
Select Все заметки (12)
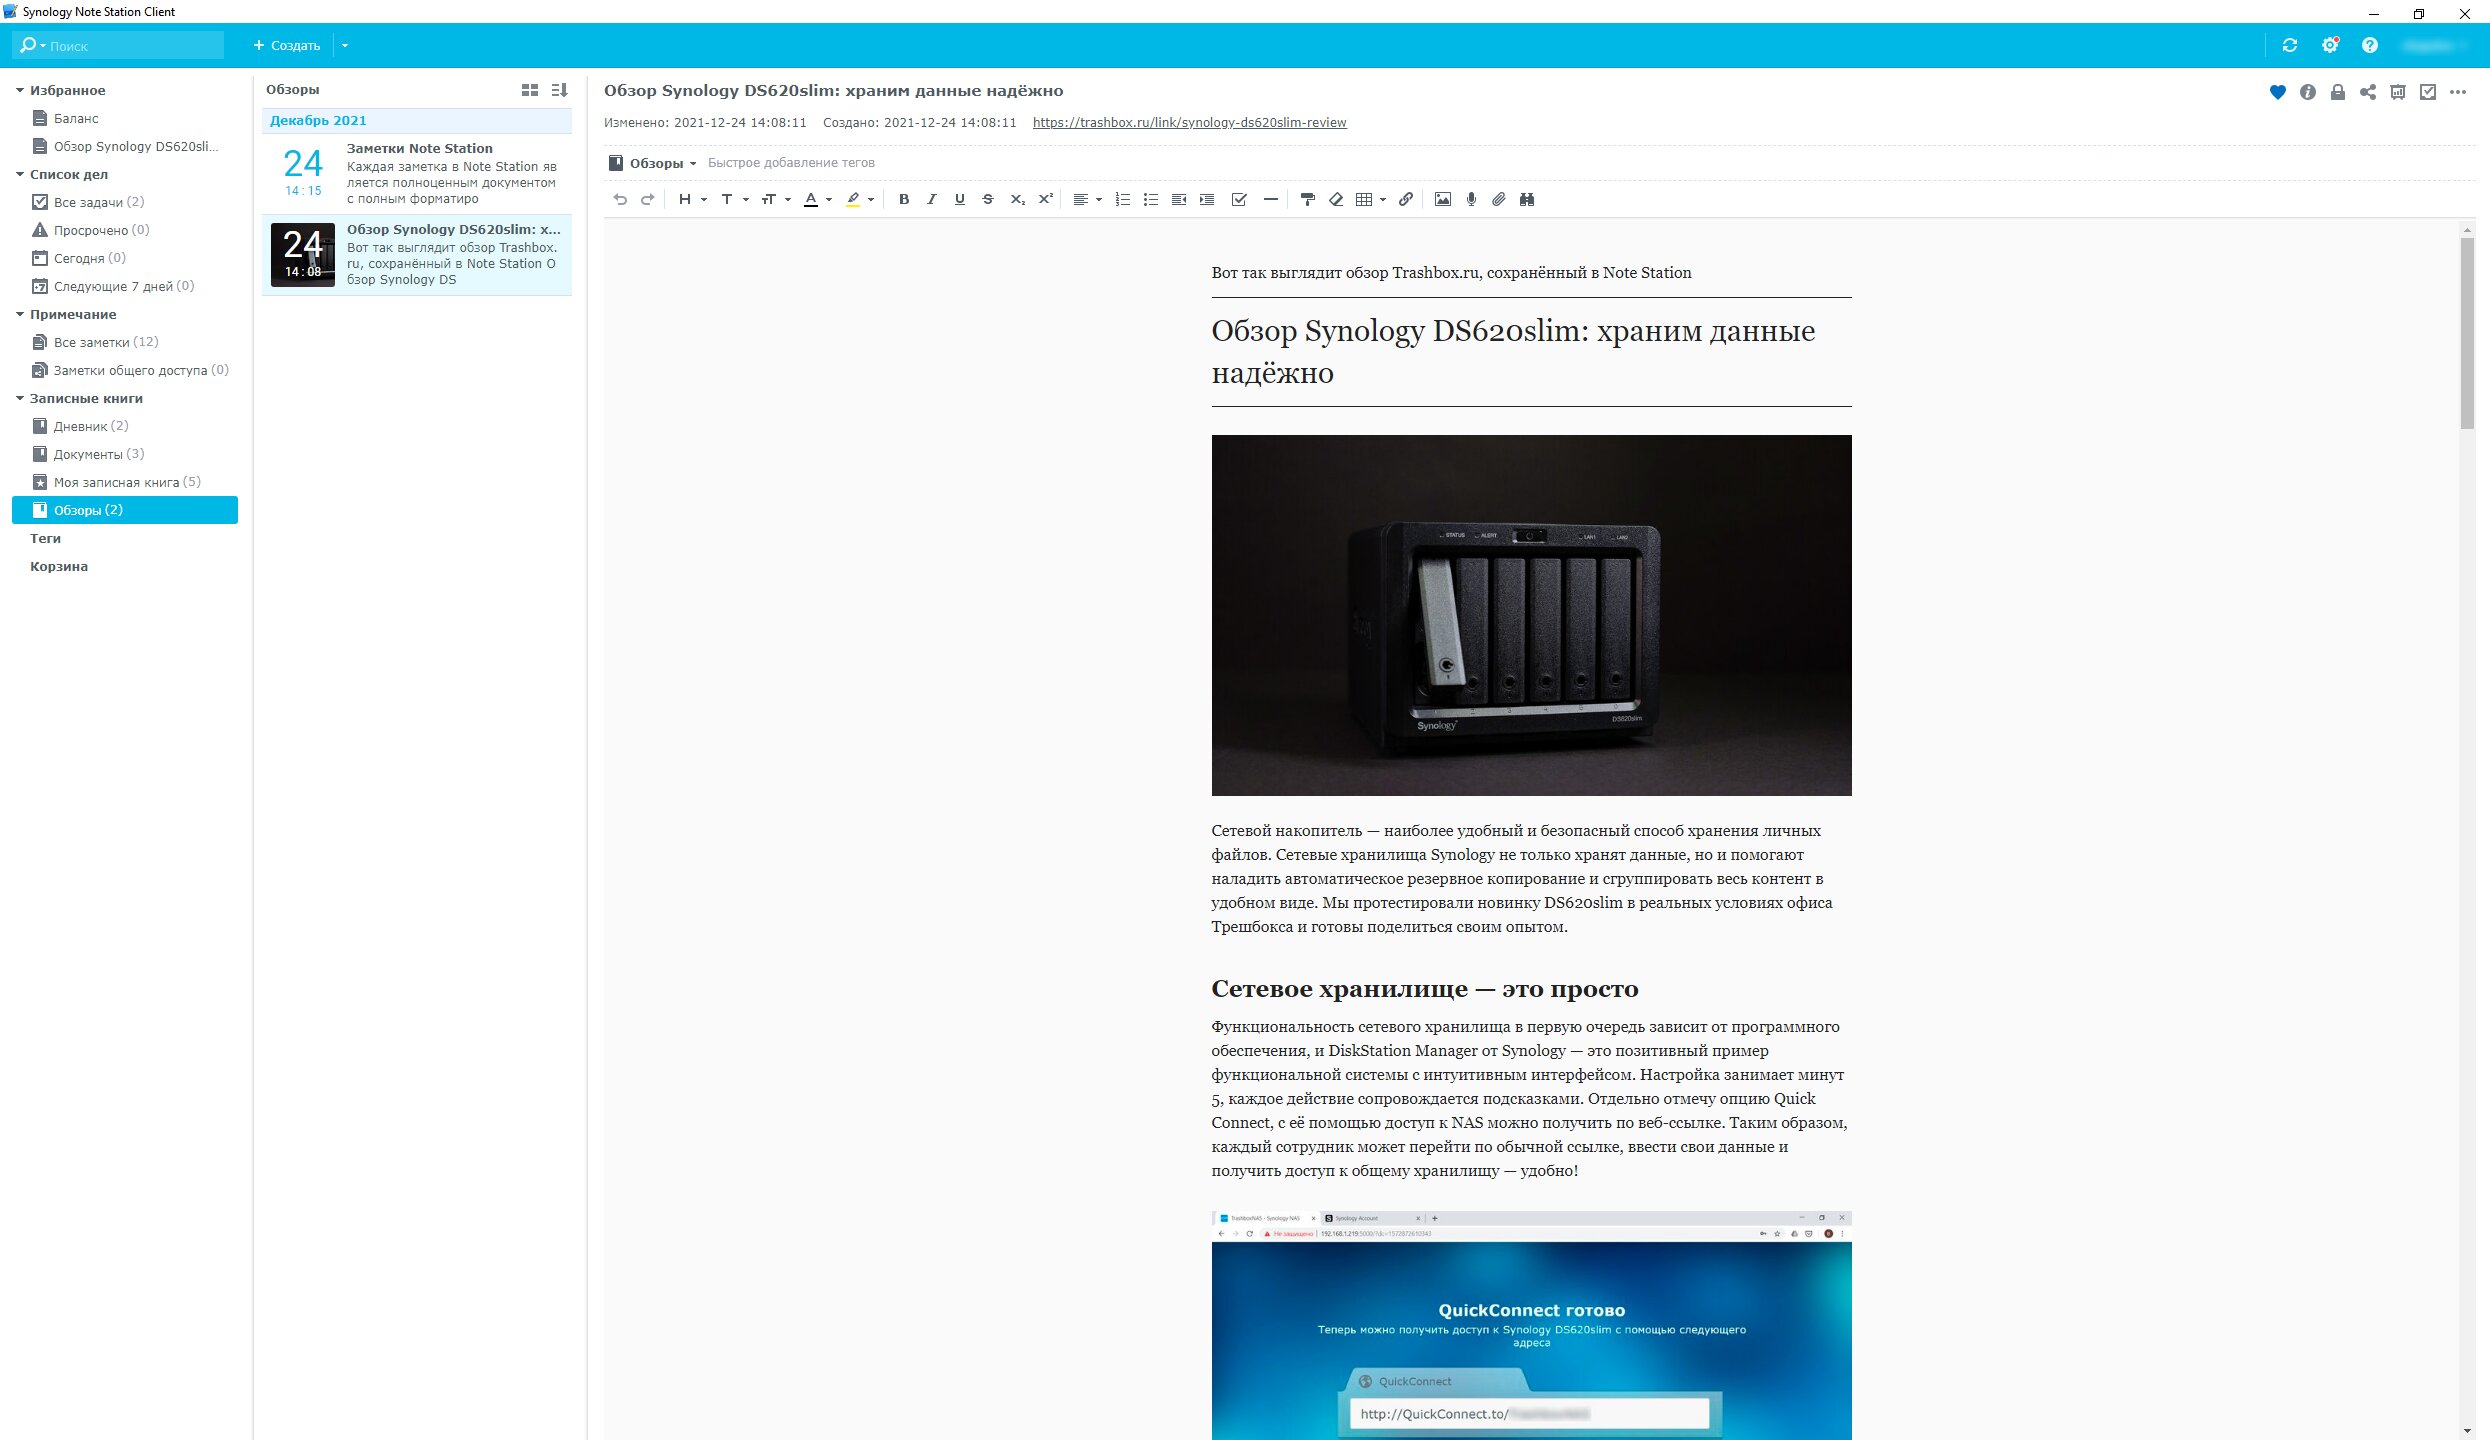(125, 342)
